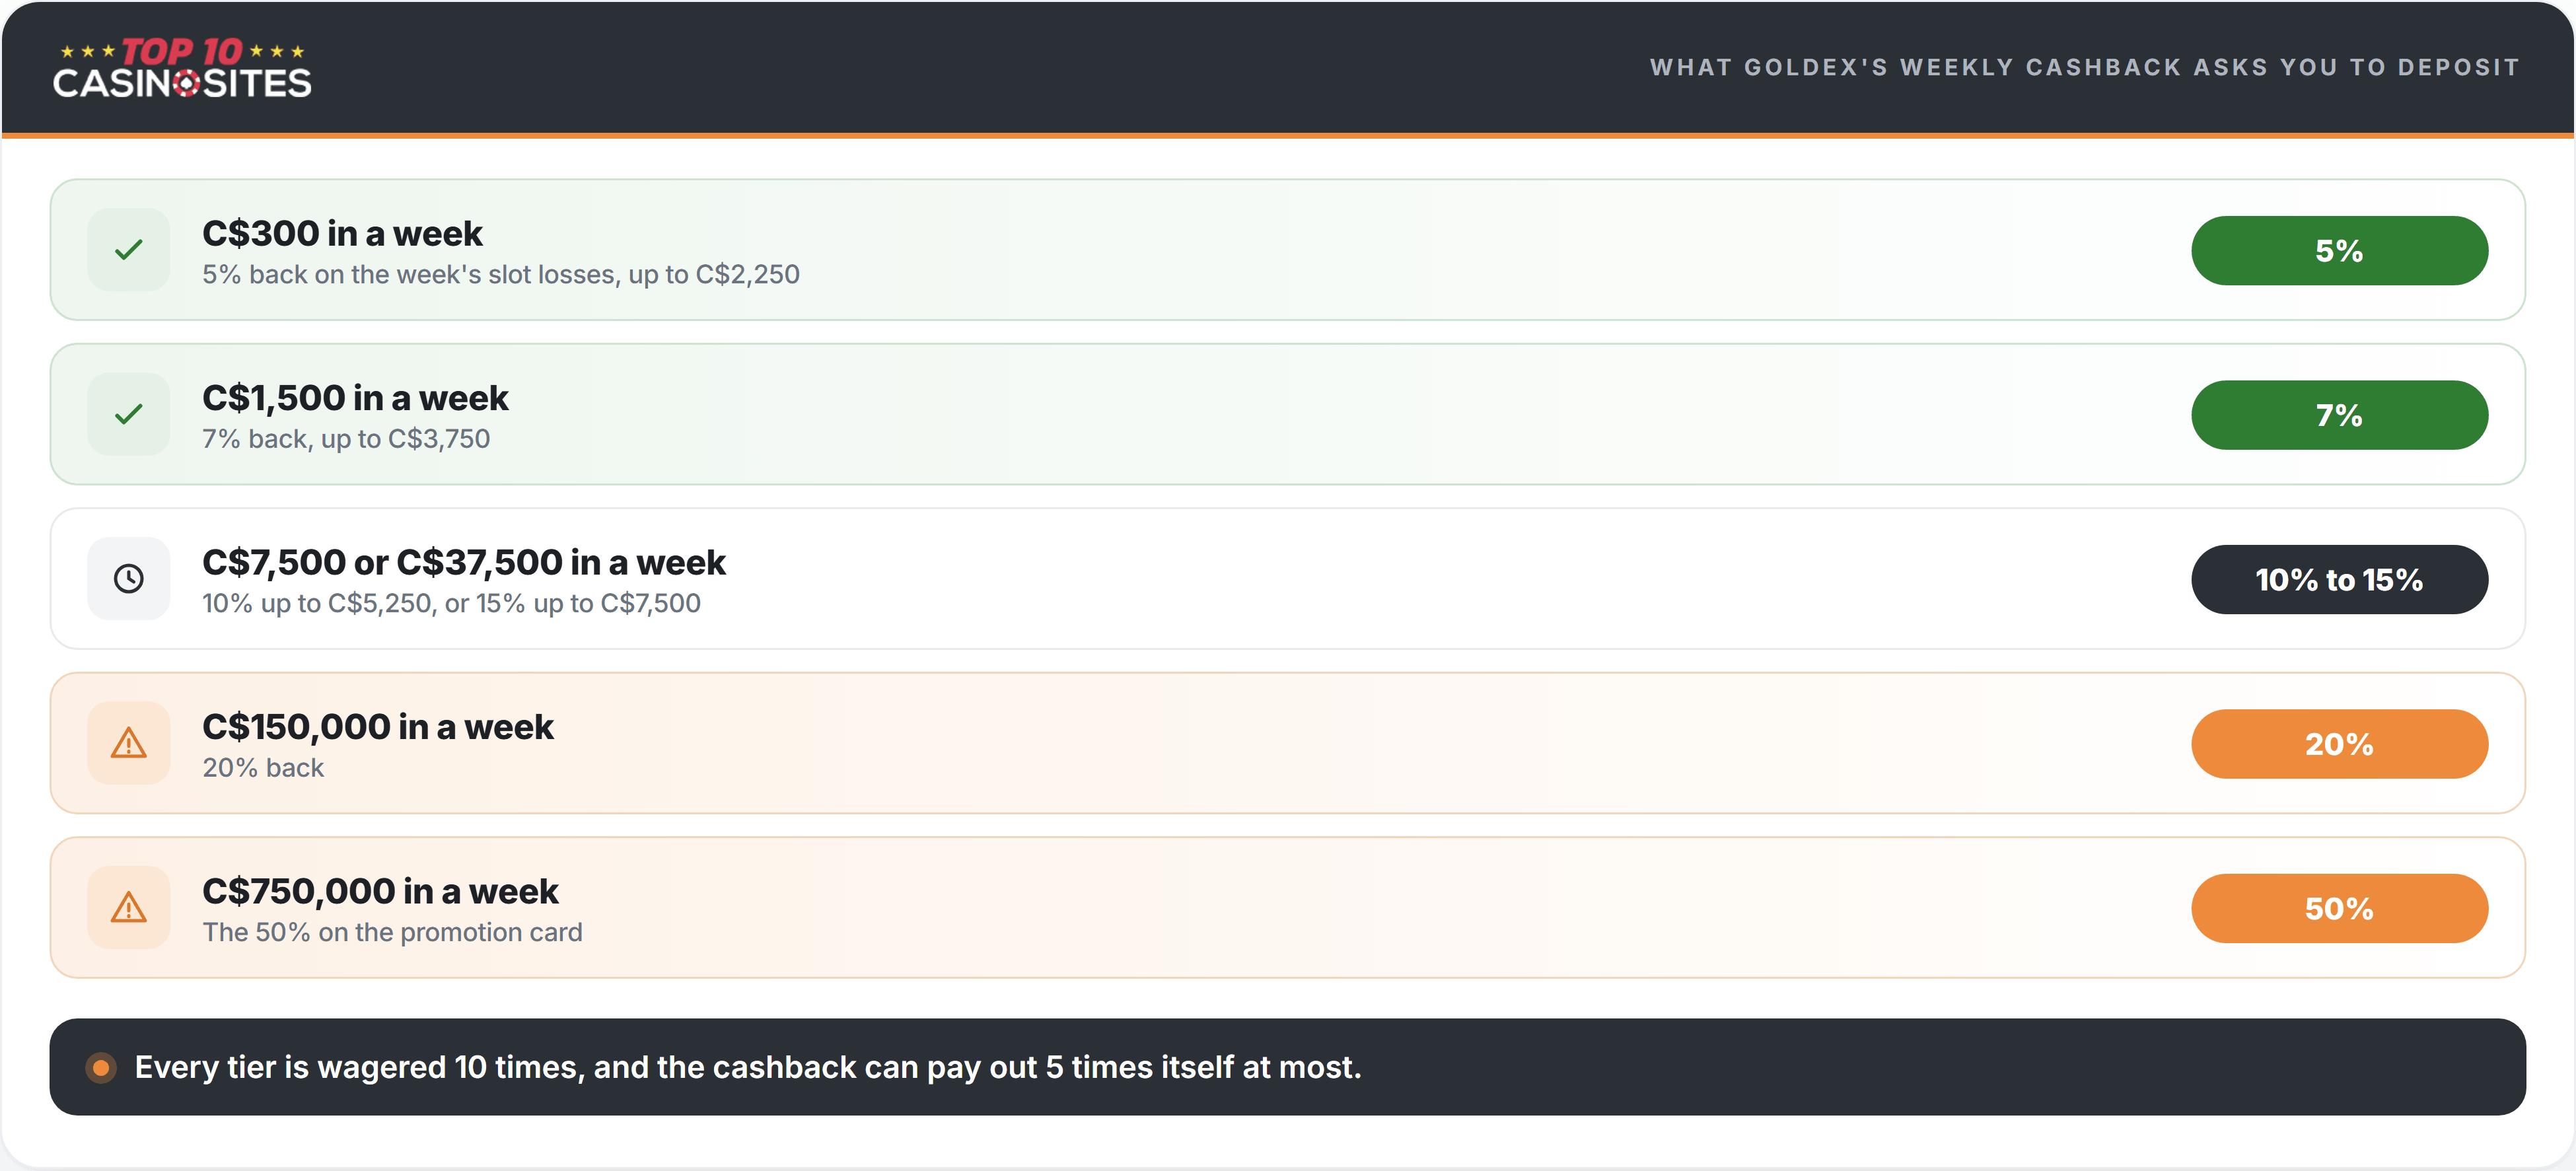Click the warning triangle beside C$750,000 in a week
Screen dimensions: 2576x1171
(129, 908)
